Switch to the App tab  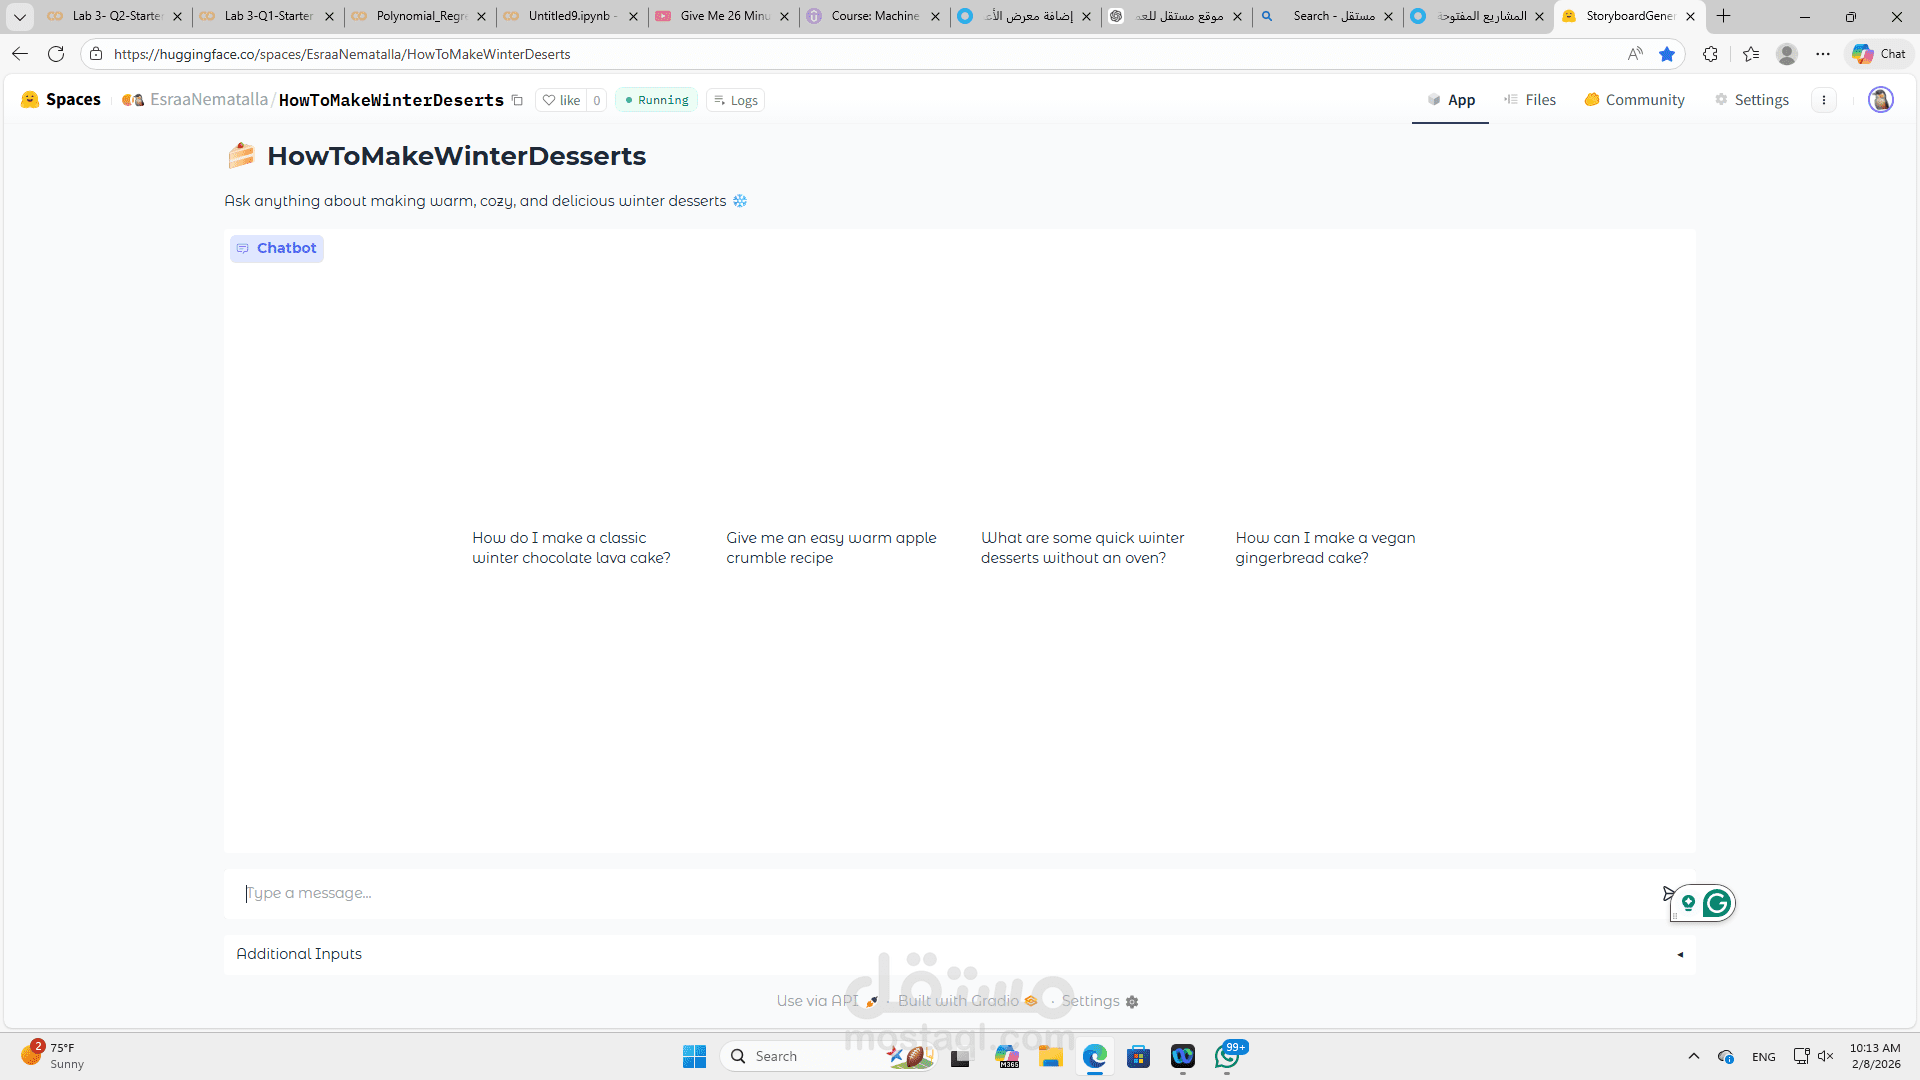tap(1450, 100)
